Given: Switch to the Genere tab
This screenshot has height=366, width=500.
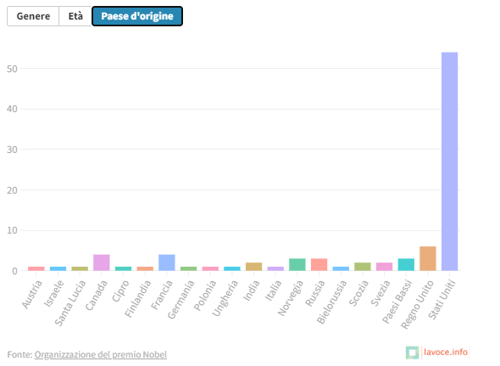Looking at the screenshot, I should (33, 16).
